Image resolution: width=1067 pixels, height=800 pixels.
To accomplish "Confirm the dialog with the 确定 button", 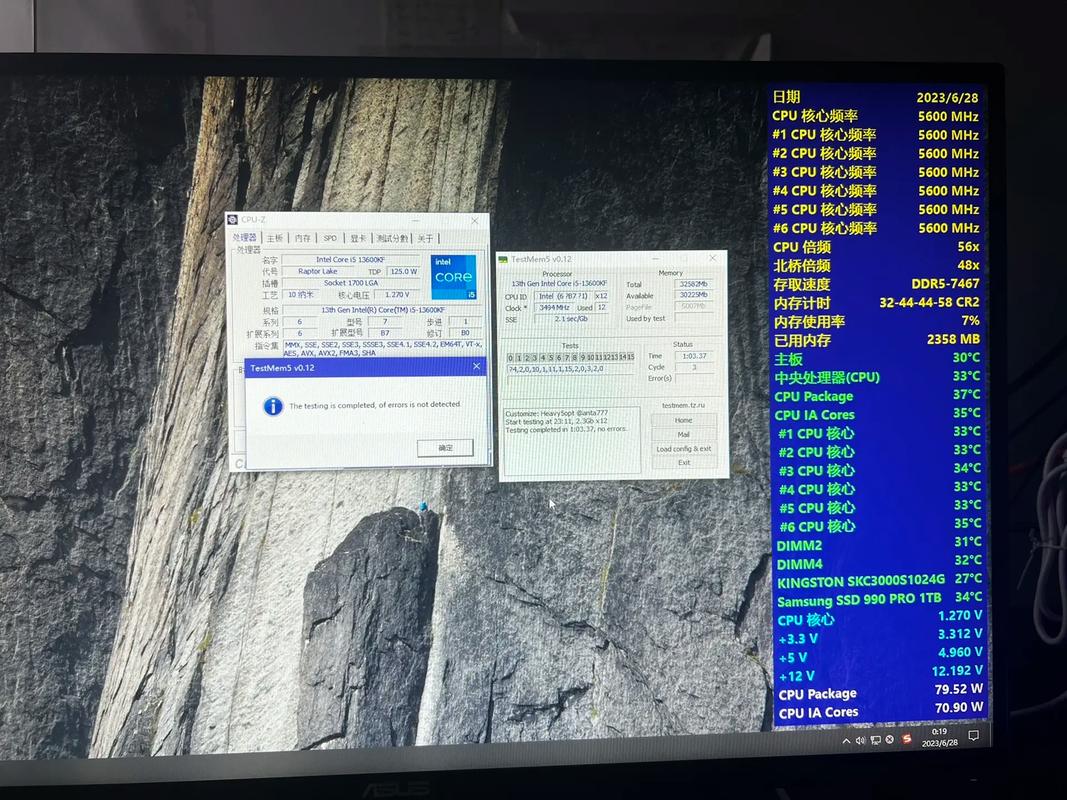I will coord(445,448).
